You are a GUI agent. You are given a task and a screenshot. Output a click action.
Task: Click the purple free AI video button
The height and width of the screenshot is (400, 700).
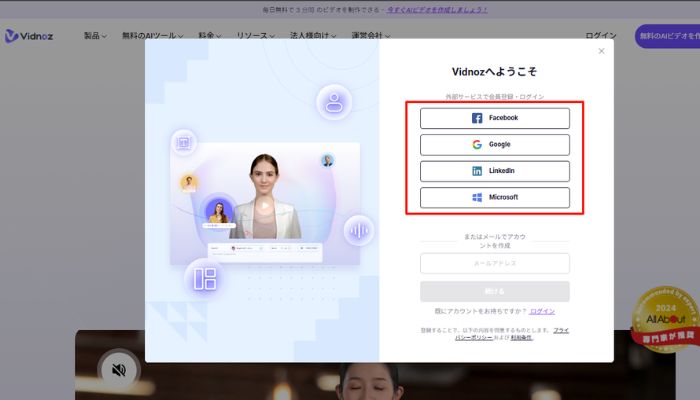tap(667, 36)
